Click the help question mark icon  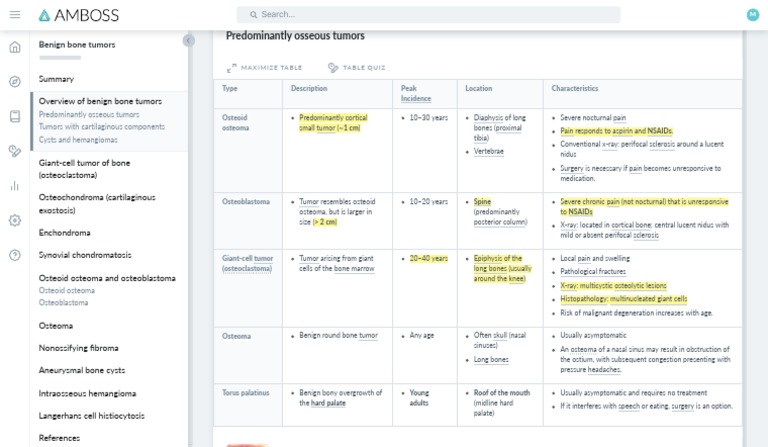click(x=15, y=255)
